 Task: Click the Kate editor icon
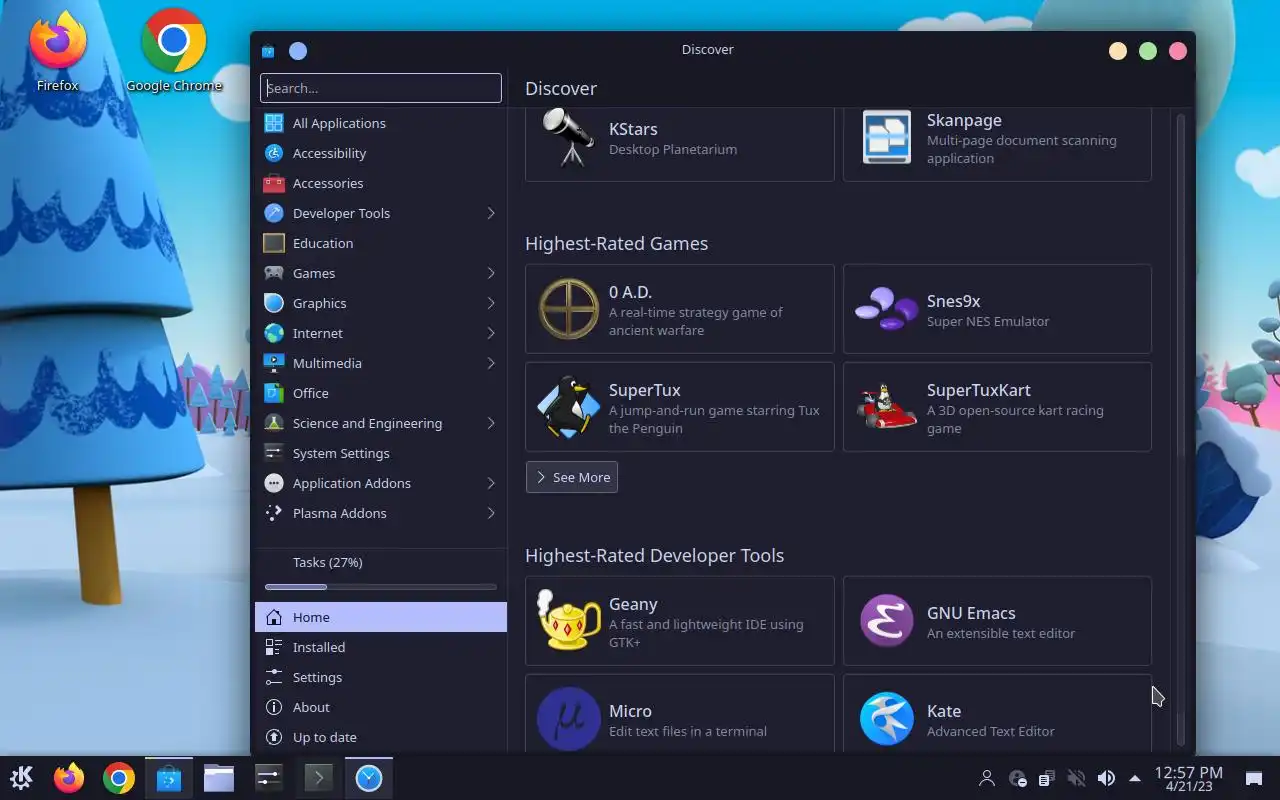pyautogui.click(x=886, y=719)
